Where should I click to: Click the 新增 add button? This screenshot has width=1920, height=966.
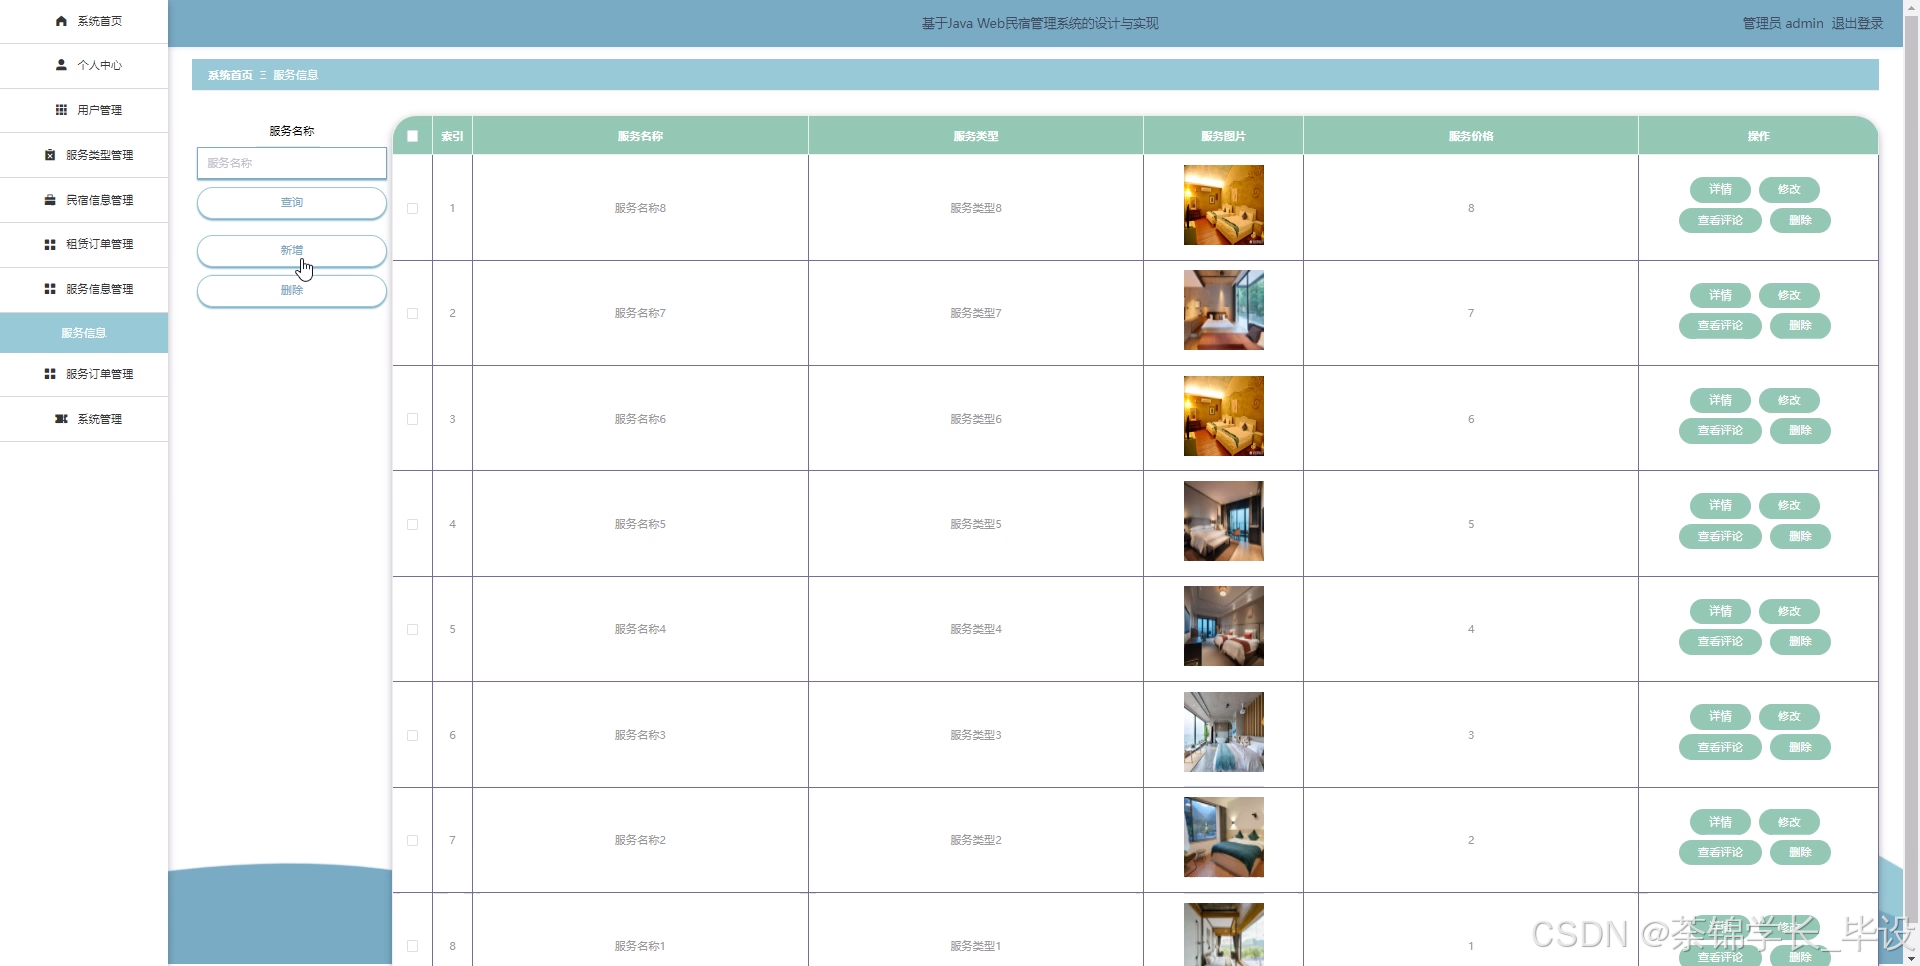click(x=292, y=250)
